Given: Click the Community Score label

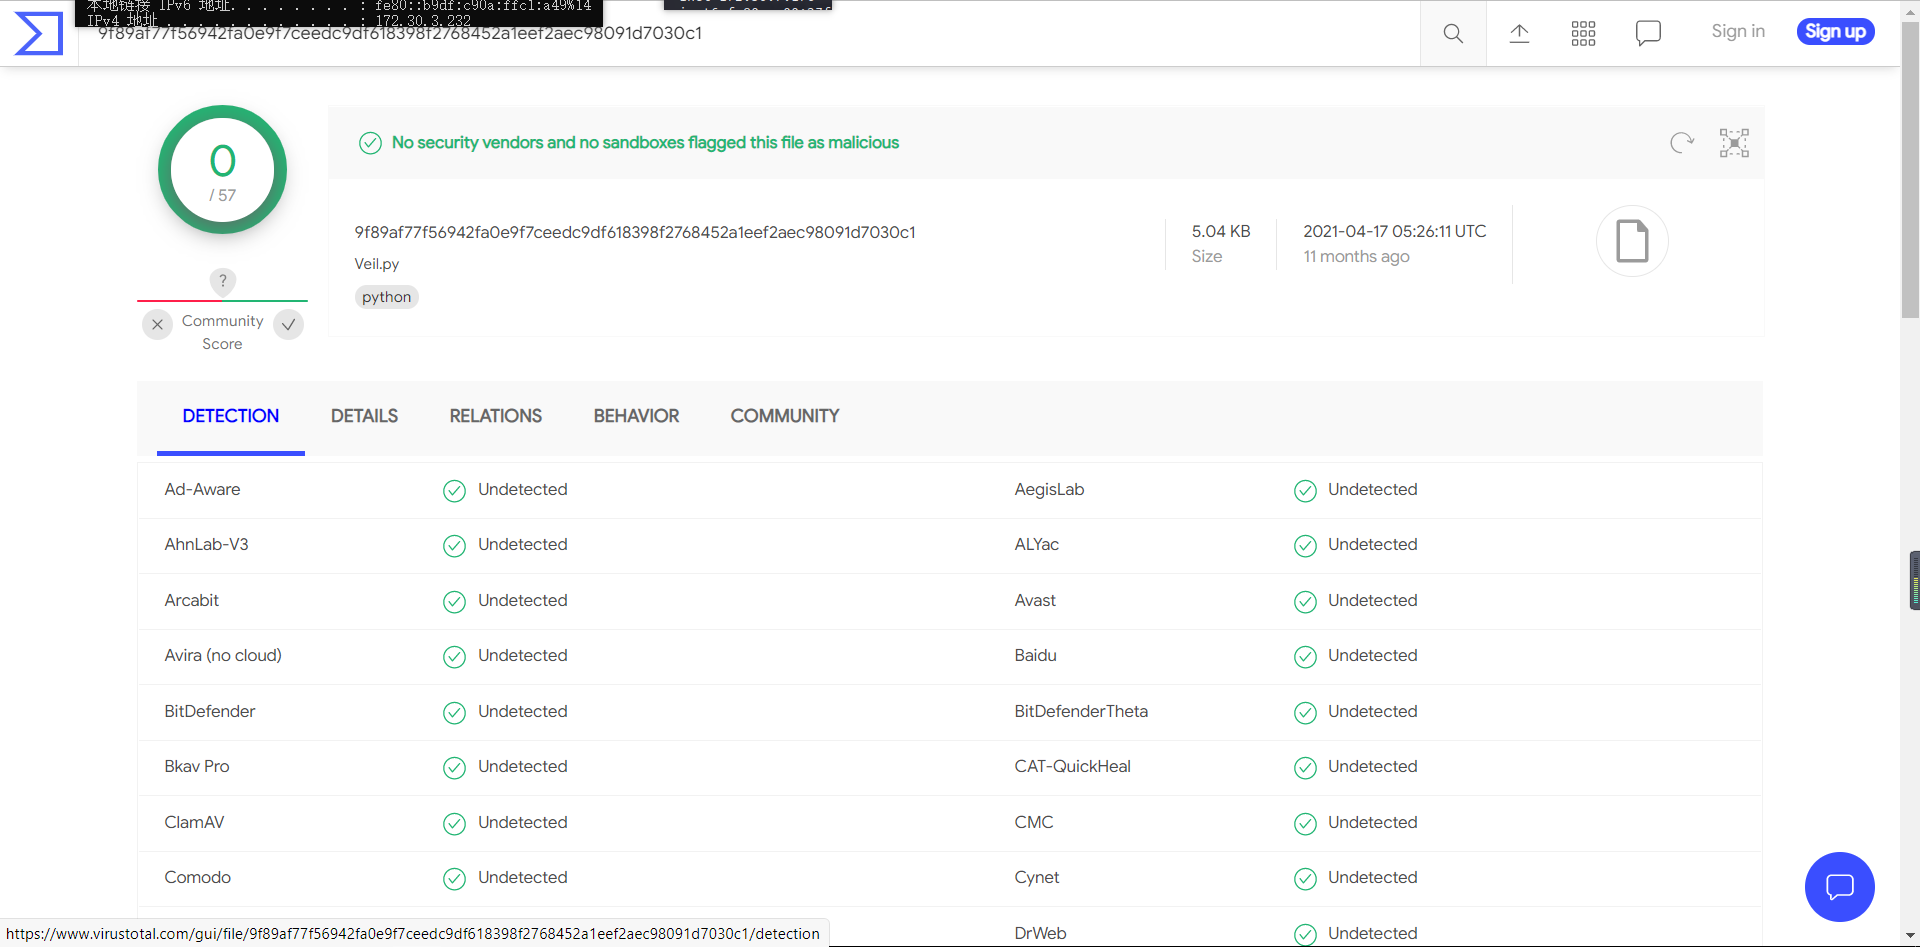Looking at the screenshot, I should 222,332.
